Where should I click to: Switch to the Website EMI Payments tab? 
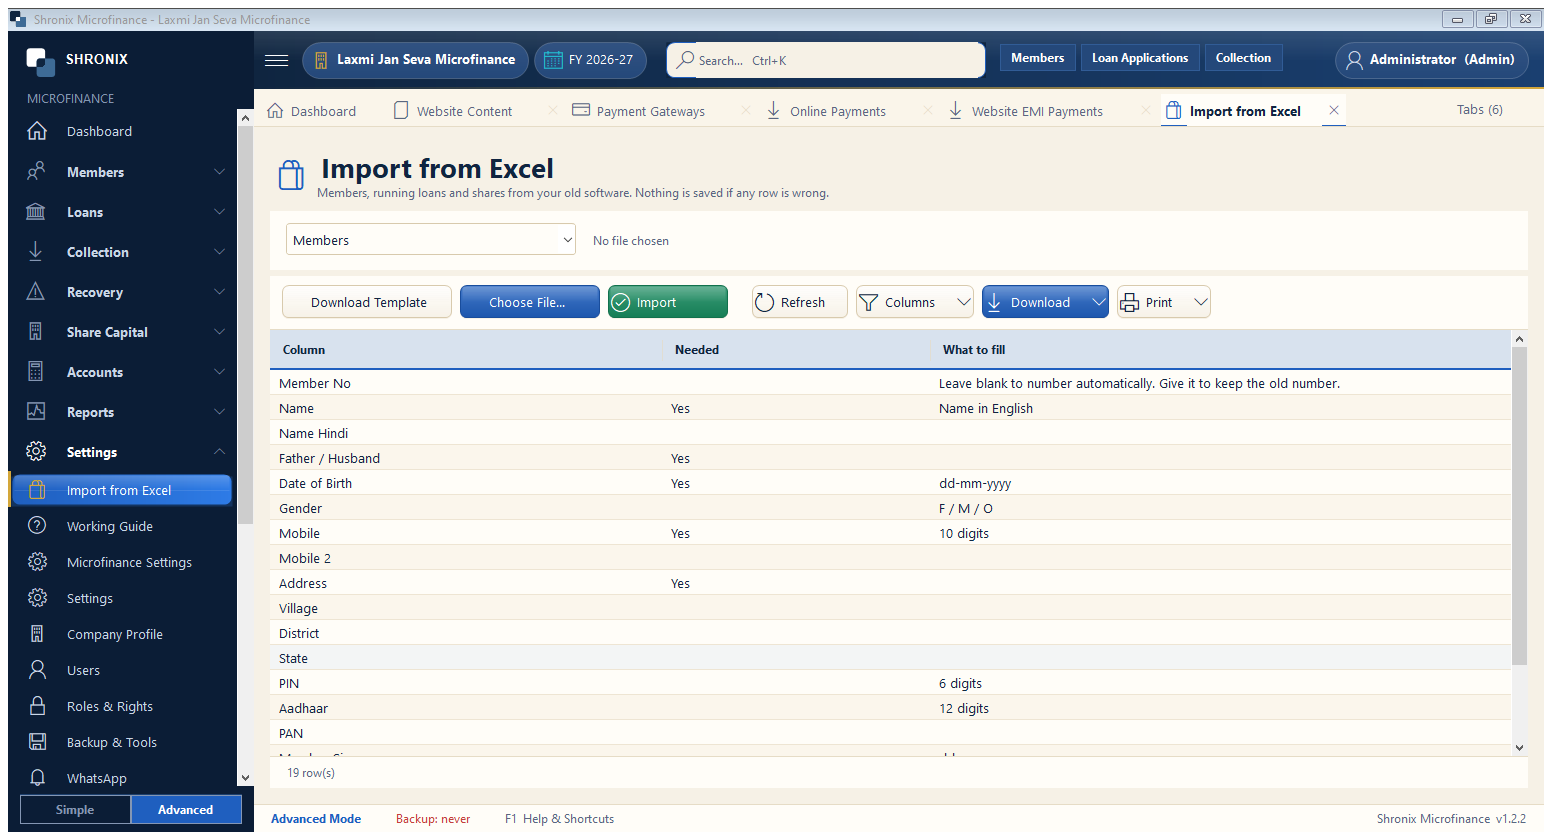(1026, 111)
